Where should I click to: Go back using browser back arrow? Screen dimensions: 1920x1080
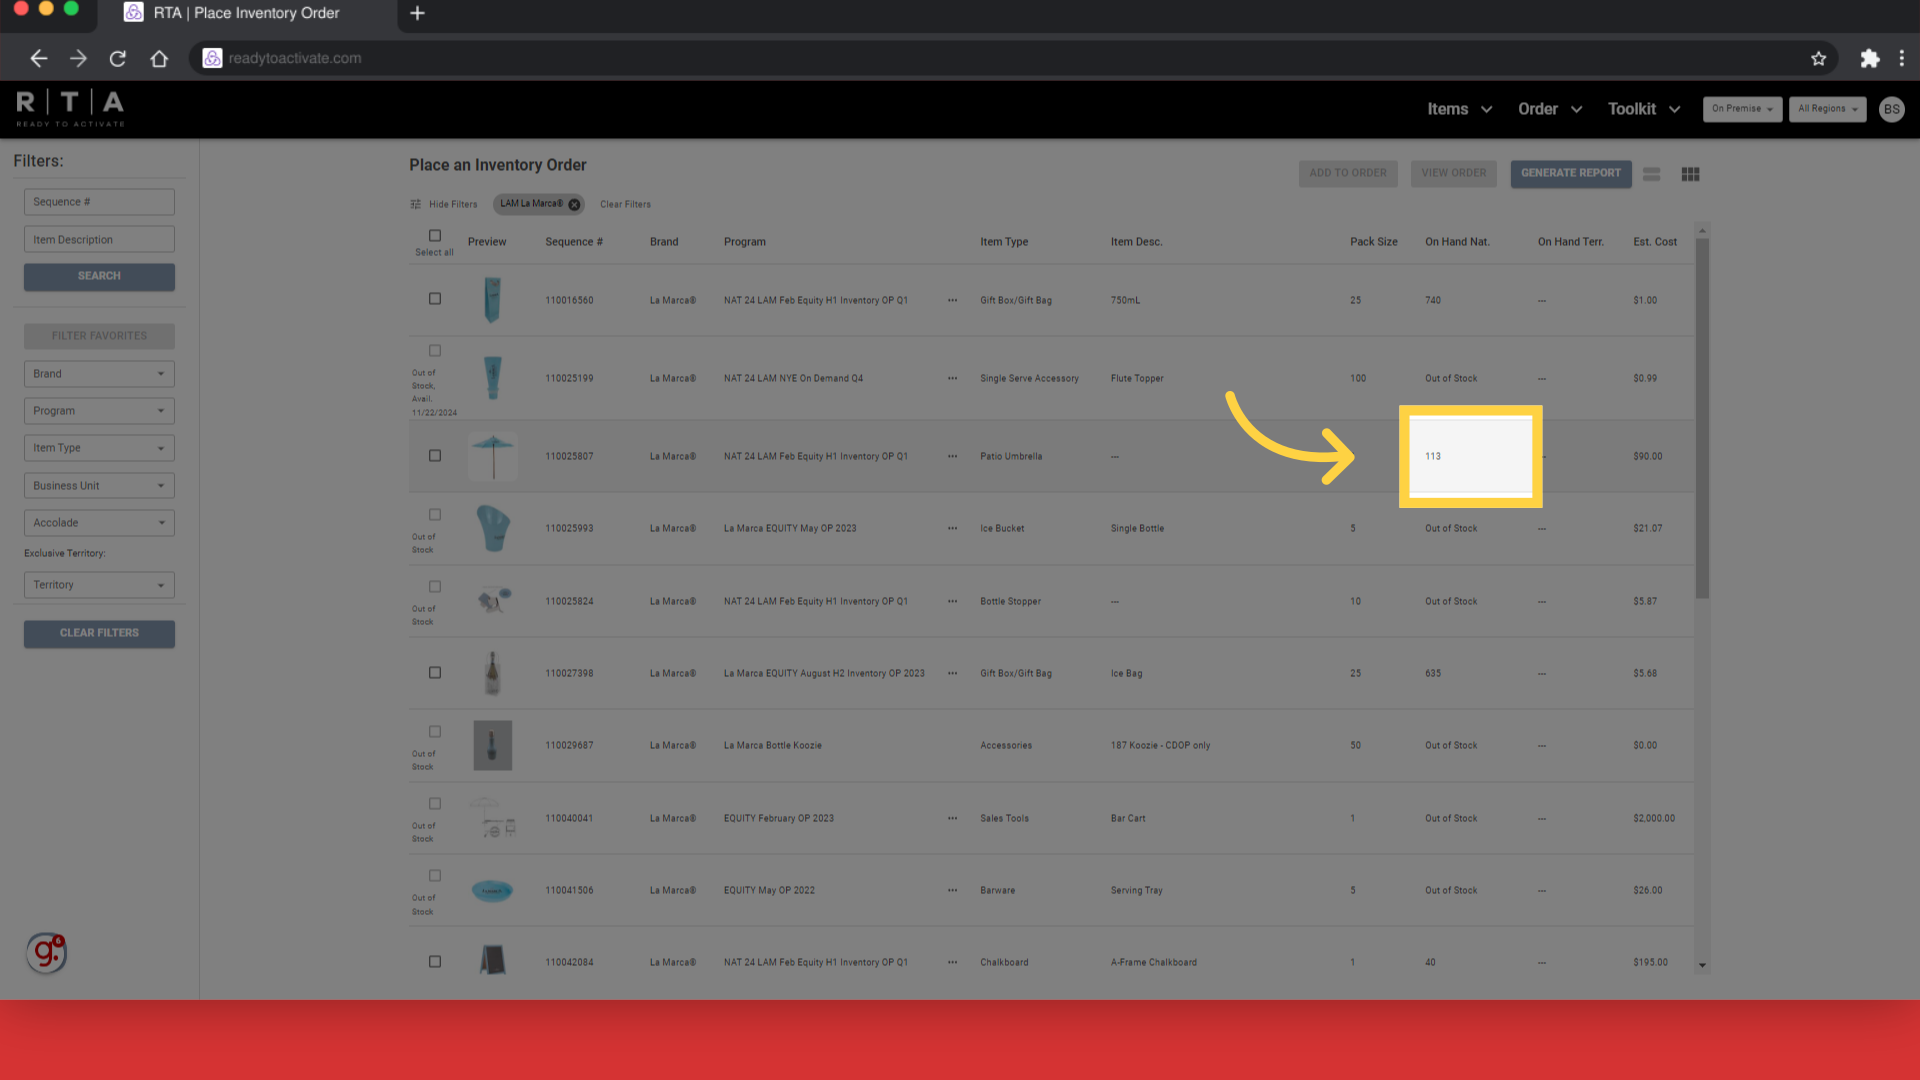(x=38, y=58)
